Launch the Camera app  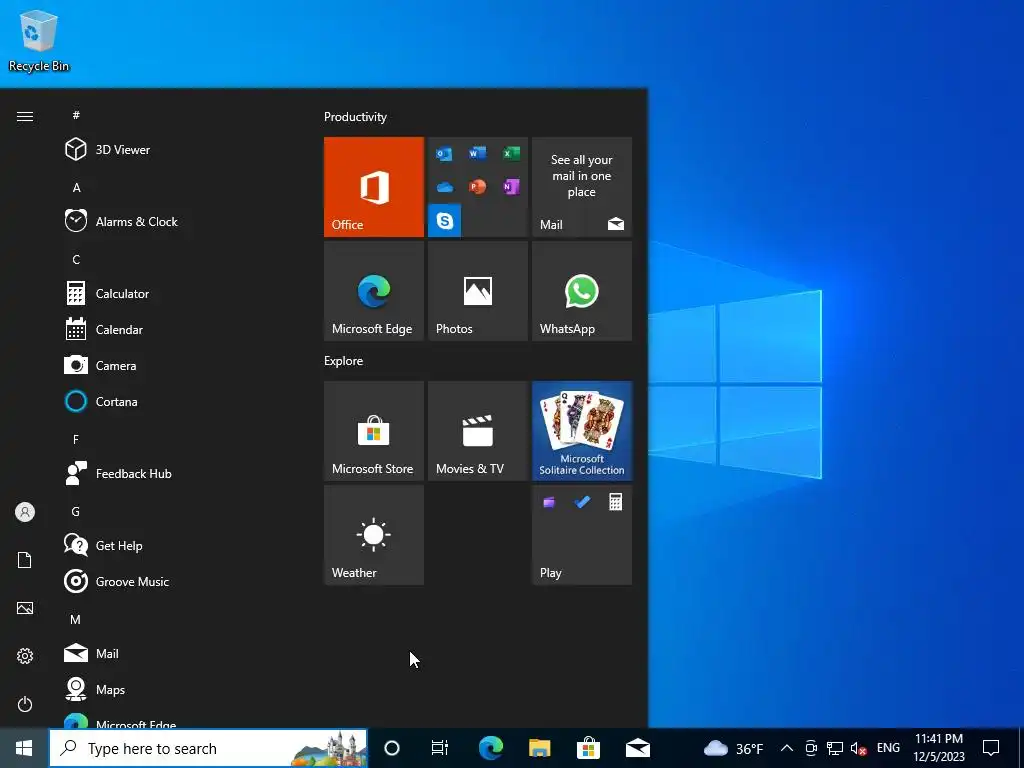pos(176,365)
